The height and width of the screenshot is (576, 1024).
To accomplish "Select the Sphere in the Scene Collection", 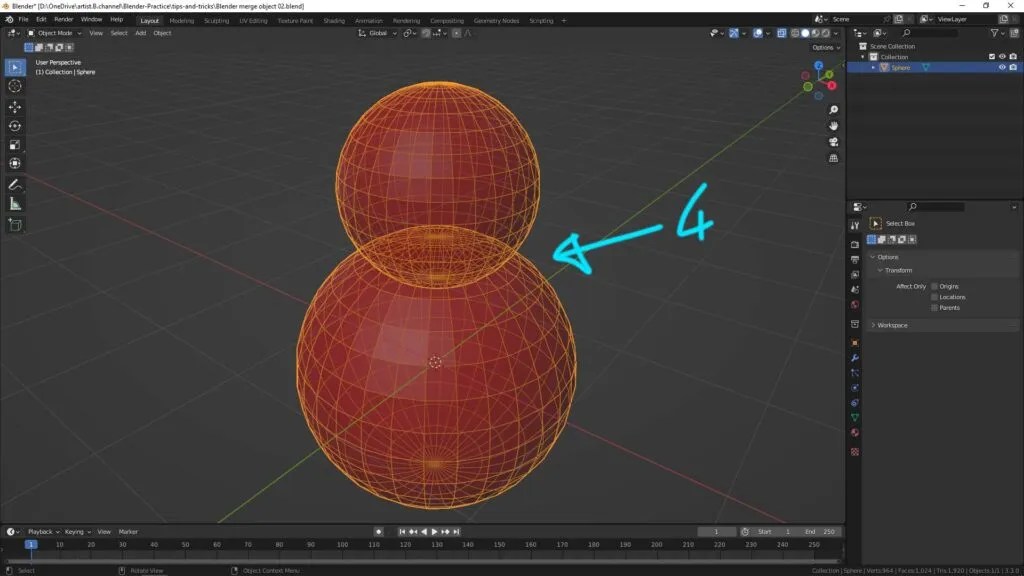I will (x=903, y=67).
